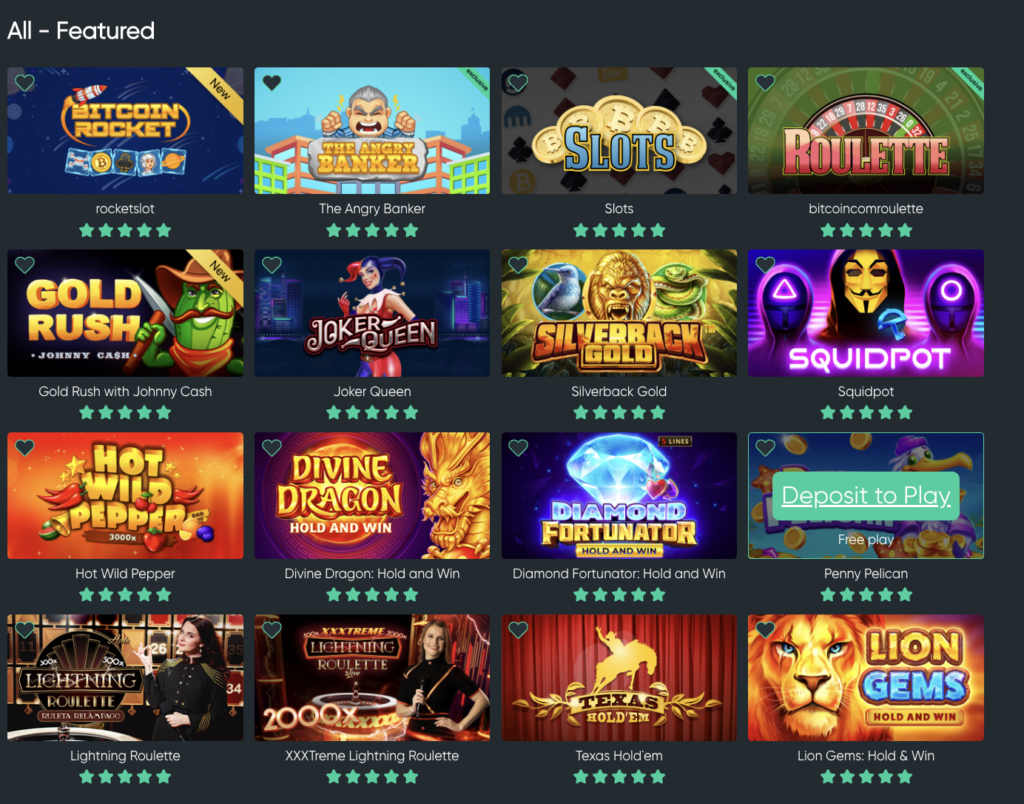Toggle the heart on The Angry Banker
This screenshot has height=804, width=1024.
tap(272, 83)
